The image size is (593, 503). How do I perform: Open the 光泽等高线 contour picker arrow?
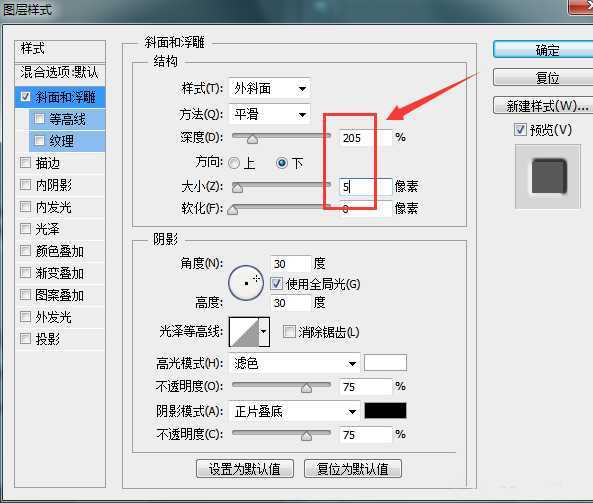[264, 332]
